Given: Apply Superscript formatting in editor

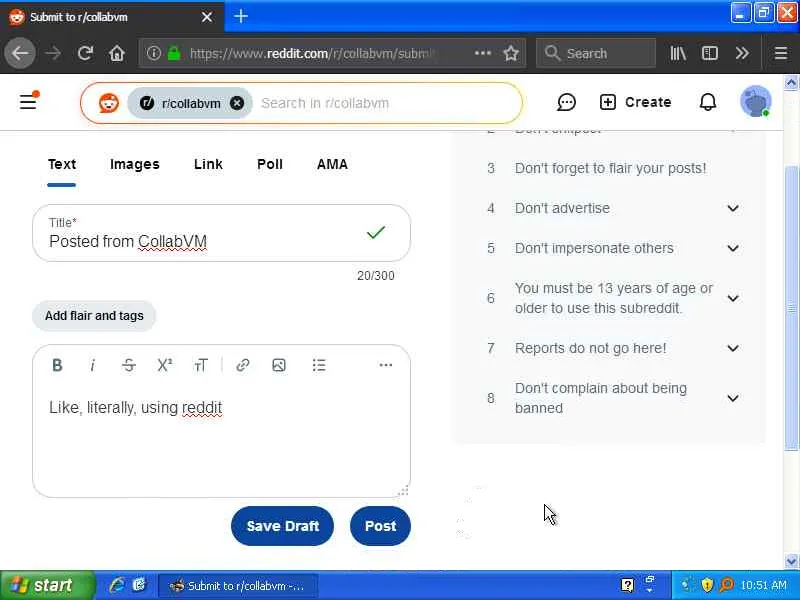Looking at the screenshot, I should click(164, 365).
